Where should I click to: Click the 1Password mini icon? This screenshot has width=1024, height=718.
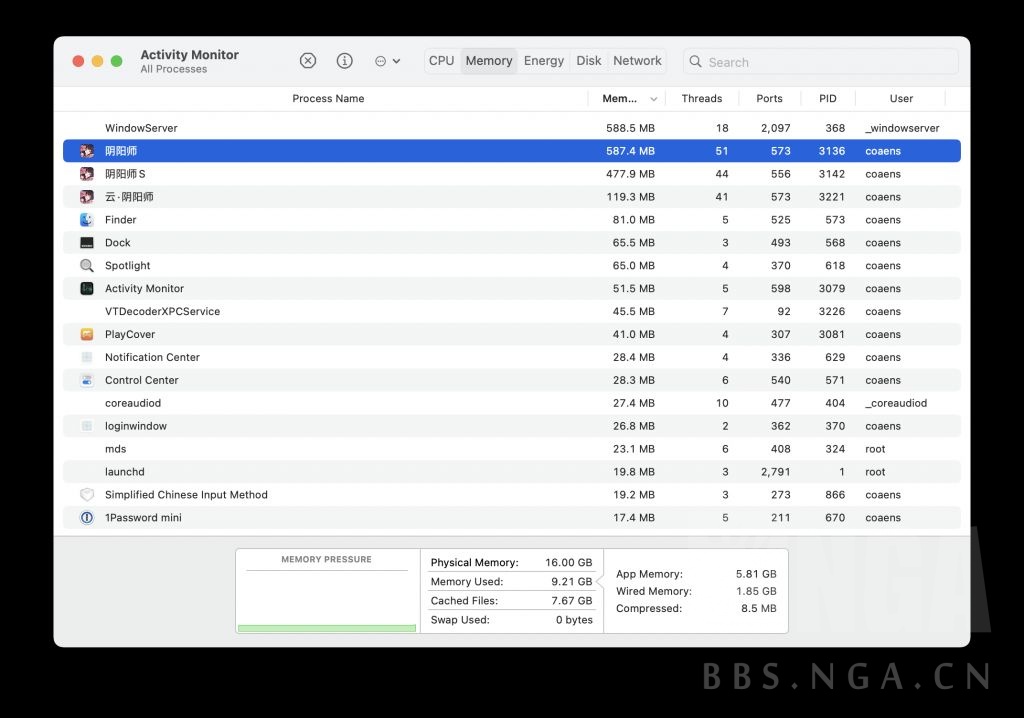[x=87, y=518]
